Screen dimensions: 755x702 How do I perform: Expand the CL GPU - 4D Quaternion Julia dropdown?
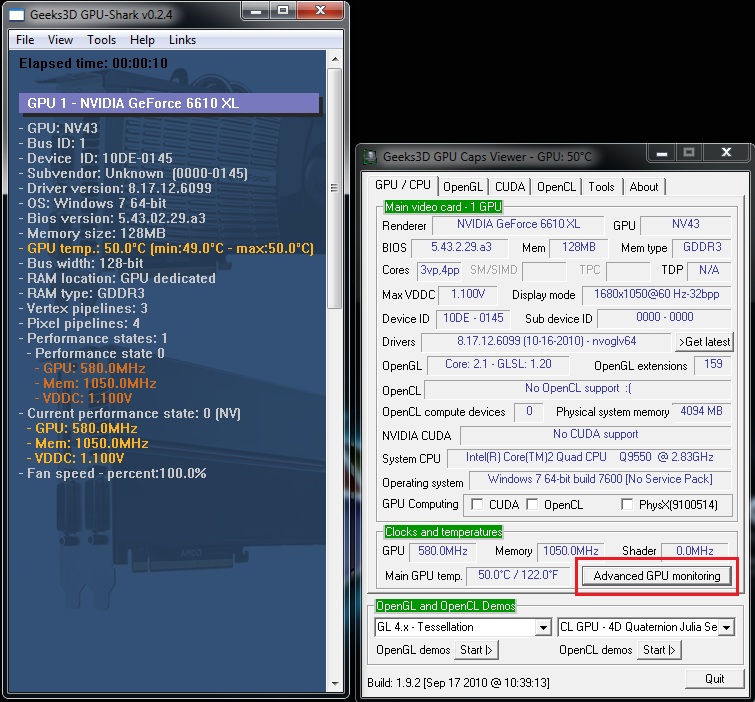727,627
